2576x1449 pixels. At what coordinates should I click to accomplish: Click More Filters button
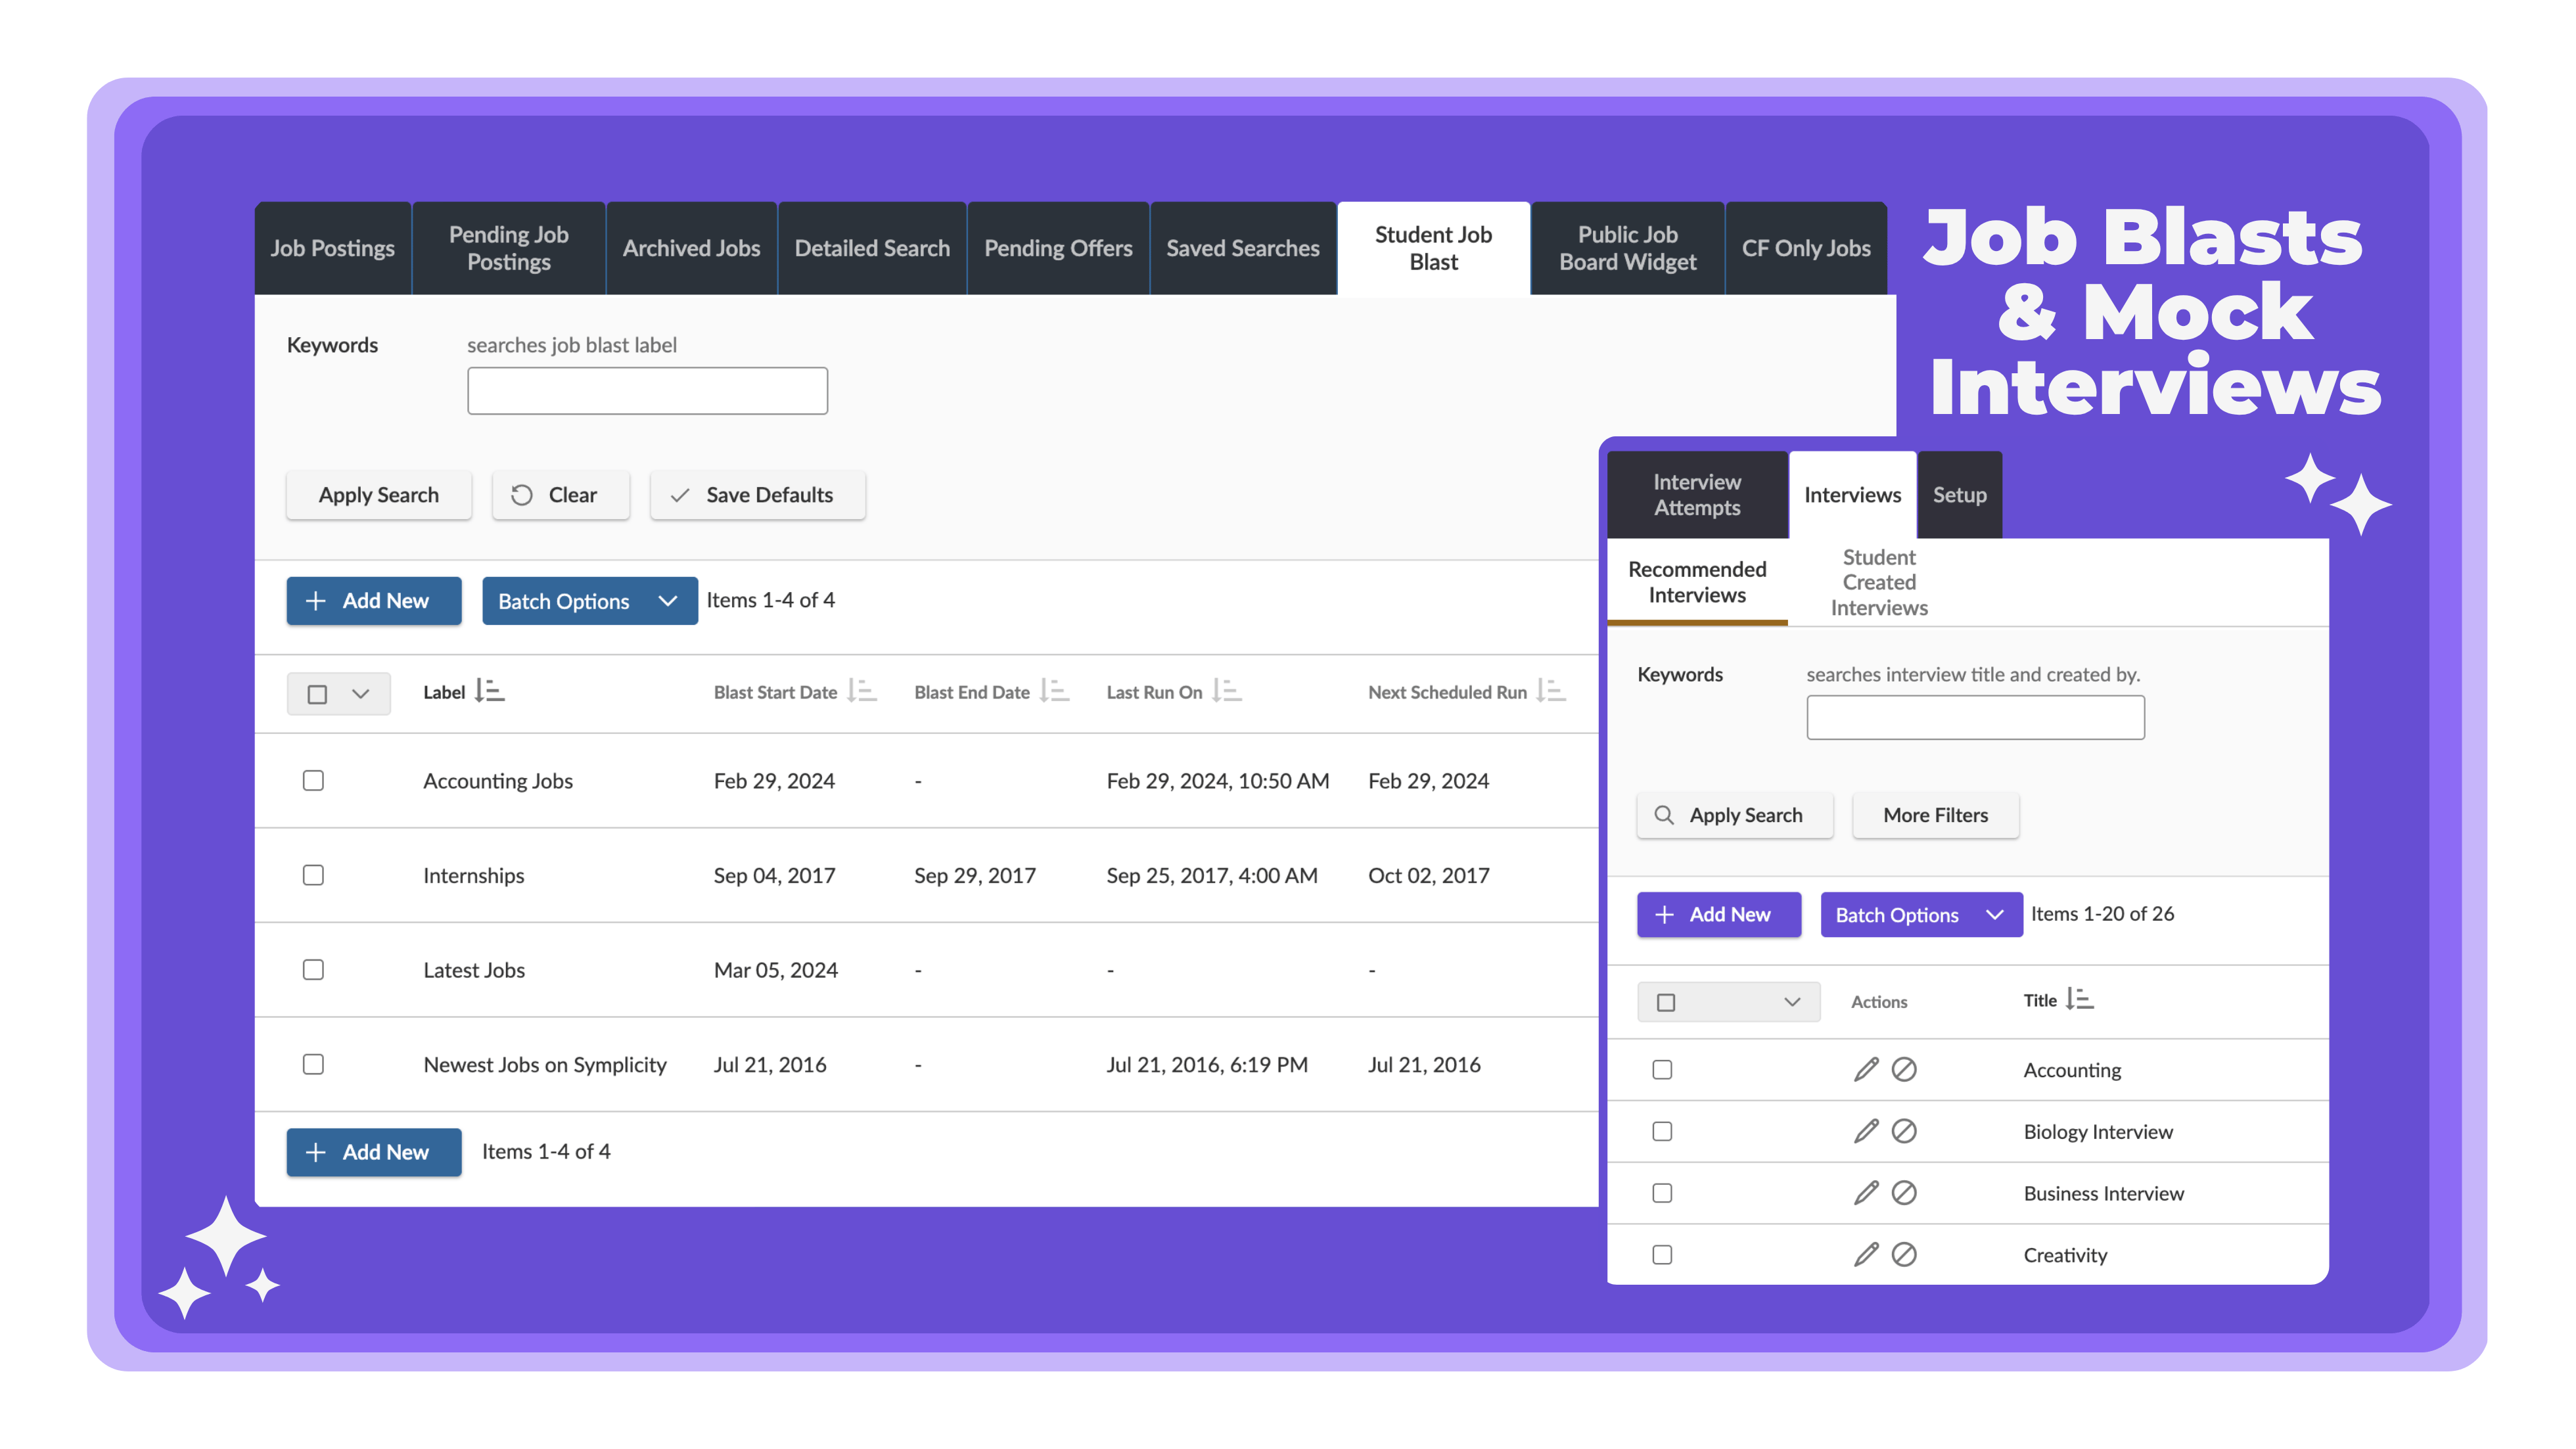click(x=1935, y=815)
